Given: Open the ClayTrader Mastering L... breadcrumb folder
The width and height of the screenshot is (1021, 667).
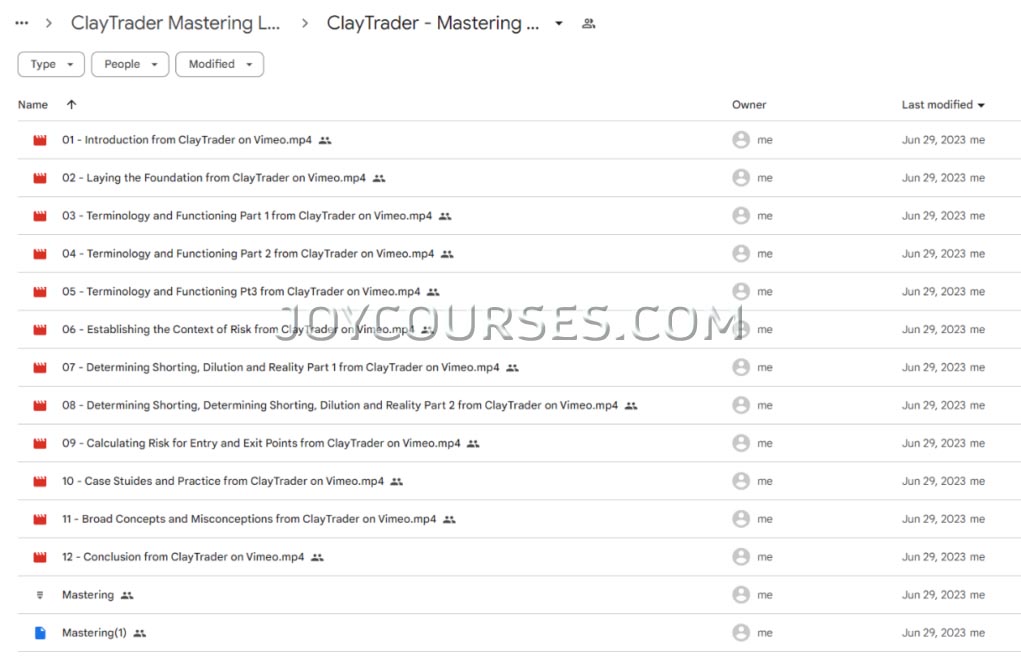Looking at the screenshot, I should [x=175, y=23].
